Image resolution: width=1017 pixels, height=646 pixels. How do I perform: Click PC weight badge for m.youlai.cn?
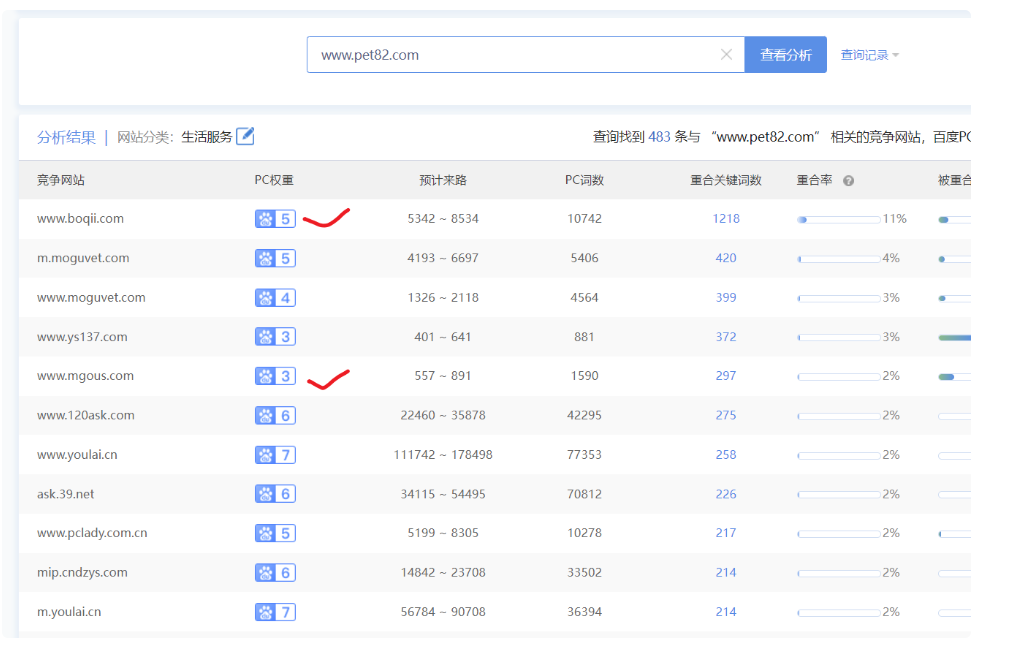click(276, 612)
